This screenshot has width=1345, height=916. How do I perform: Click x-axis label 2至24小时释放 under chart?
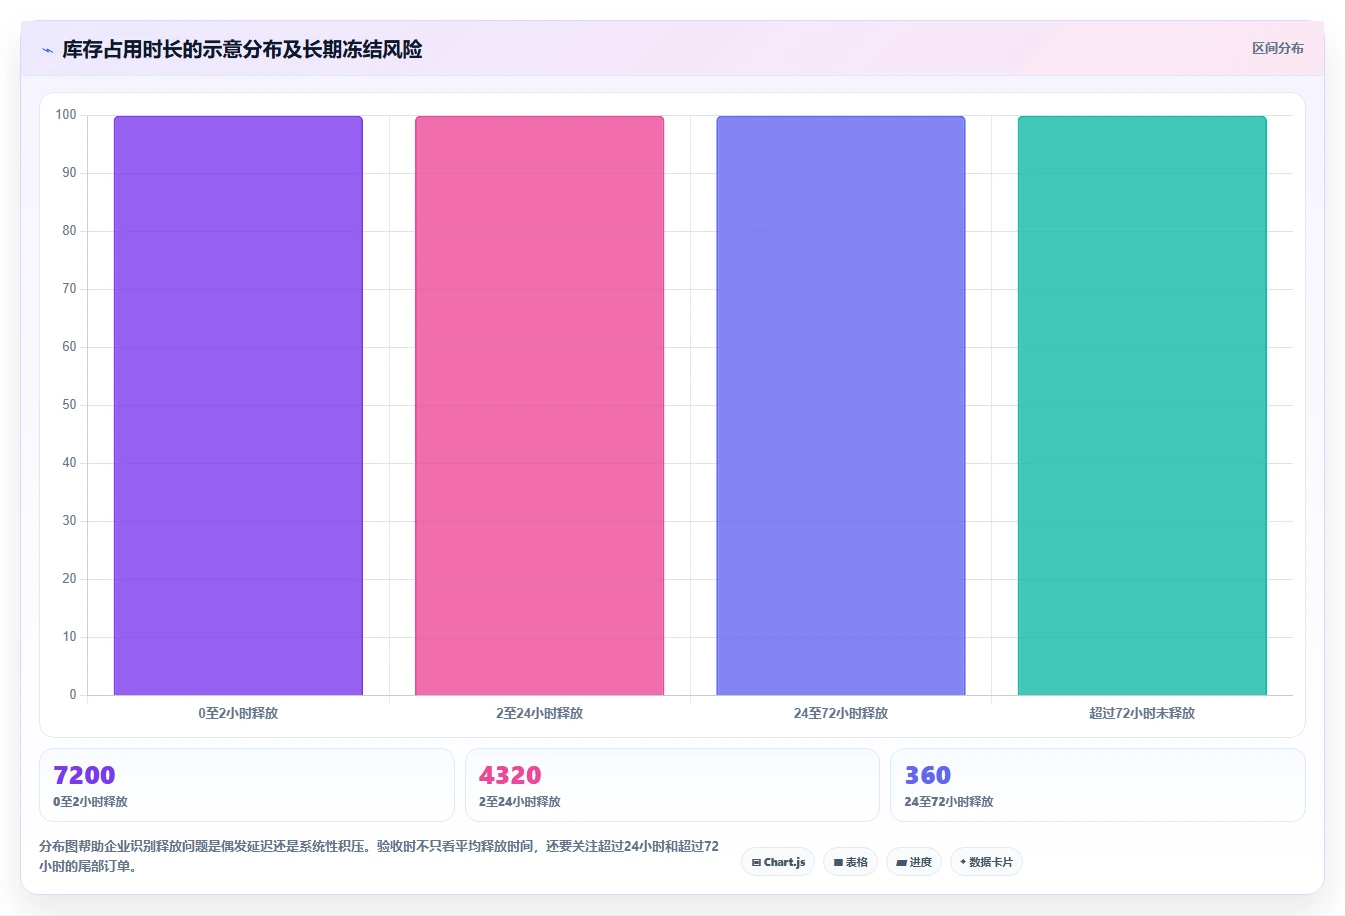pos(539,713)
